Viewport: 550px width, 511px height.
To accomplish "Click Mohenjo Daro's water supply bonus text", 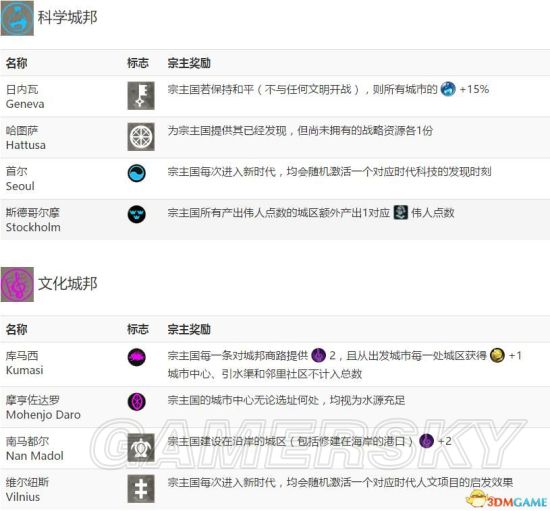I will point(286,400).
